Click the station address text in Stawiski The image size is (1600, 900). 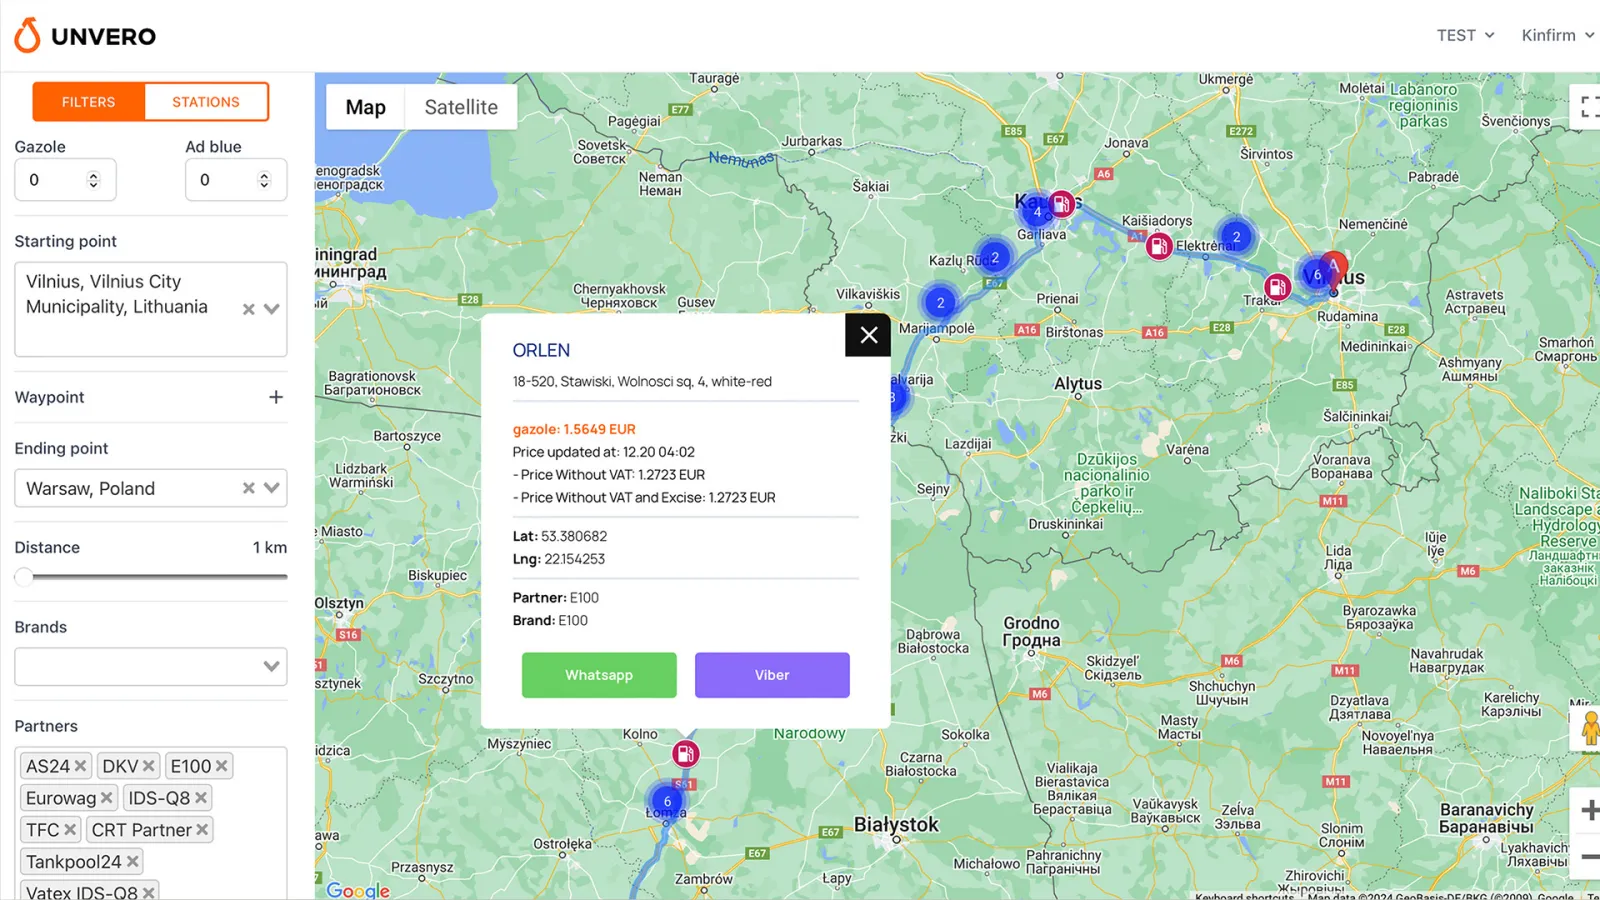[x=642, y=382]
